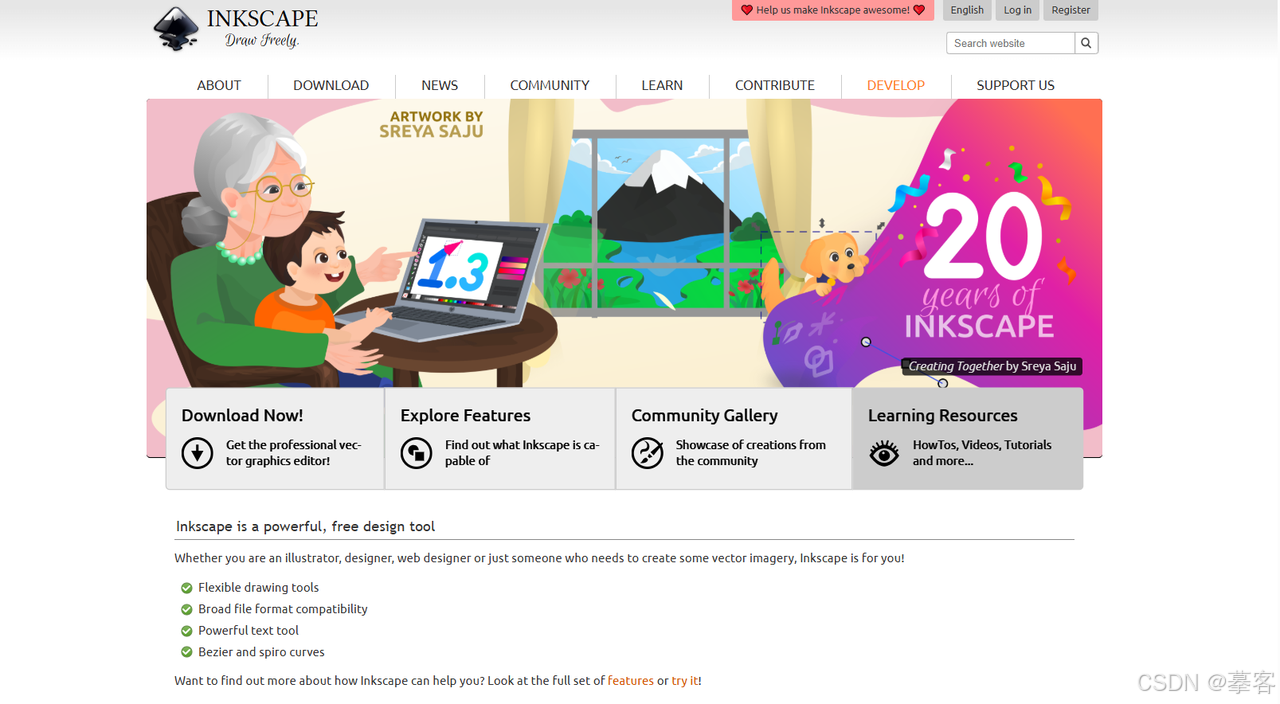Viewport: 1280px width, 704px height.
Task: Open the LEARN menu
Action: click(x=662, y=85)
